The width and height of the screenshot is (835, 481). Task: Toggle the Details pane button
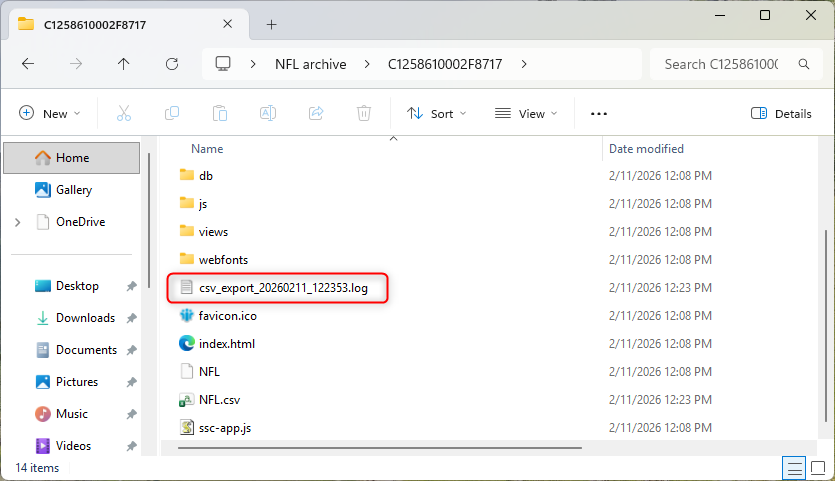tap(781, 113)
